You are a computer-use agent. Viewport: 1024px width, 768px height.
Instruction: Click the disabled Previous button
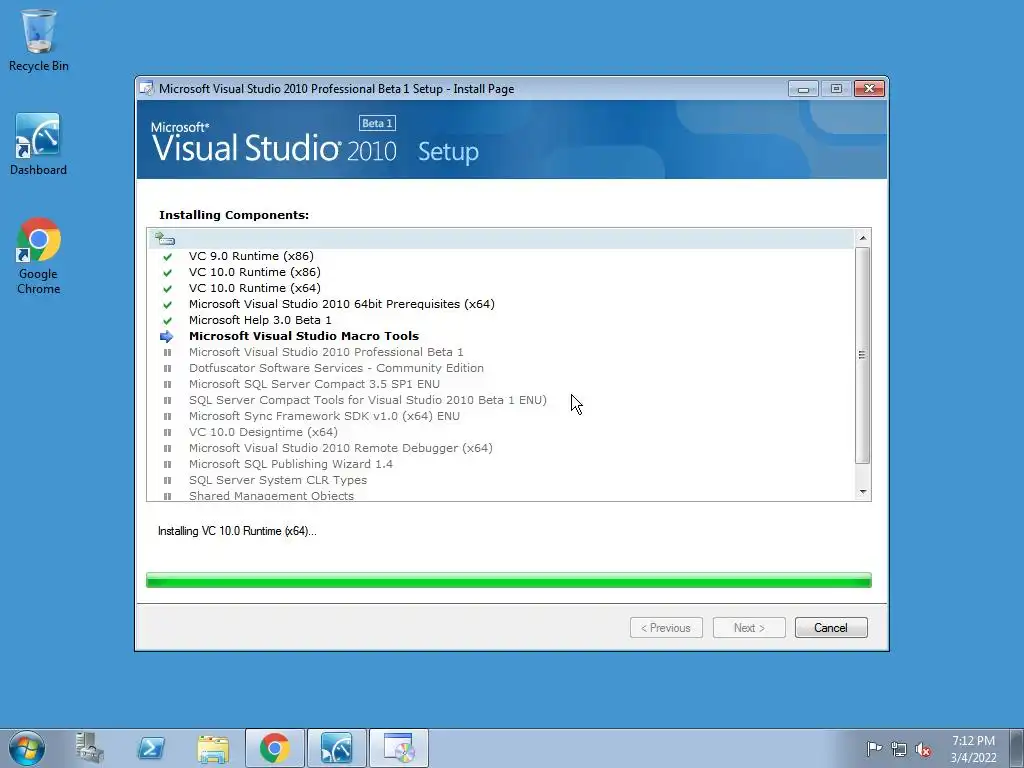point(665,628)
